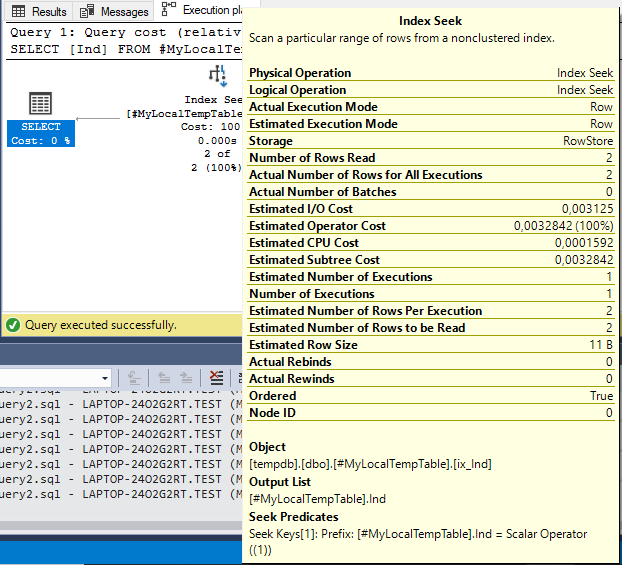The height and width of the screenshot is (565, 622).
Task: Select the blue SELECT Cost 0 % node label
Action: click(41, 133)
